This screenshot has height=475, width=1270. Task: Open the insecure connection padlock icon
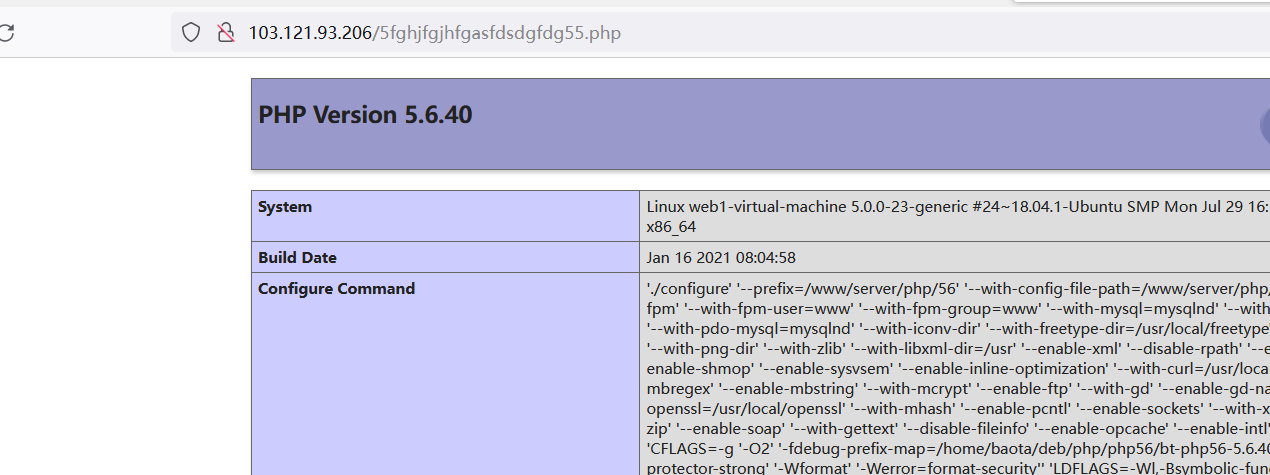tap(226, 33)
